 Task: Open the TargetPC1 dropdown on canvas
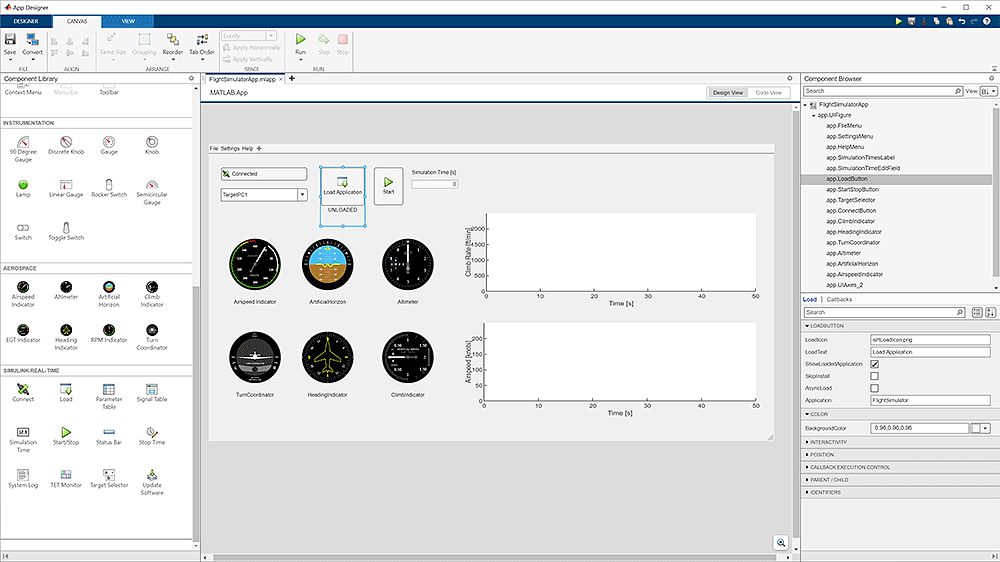[302, 195]
